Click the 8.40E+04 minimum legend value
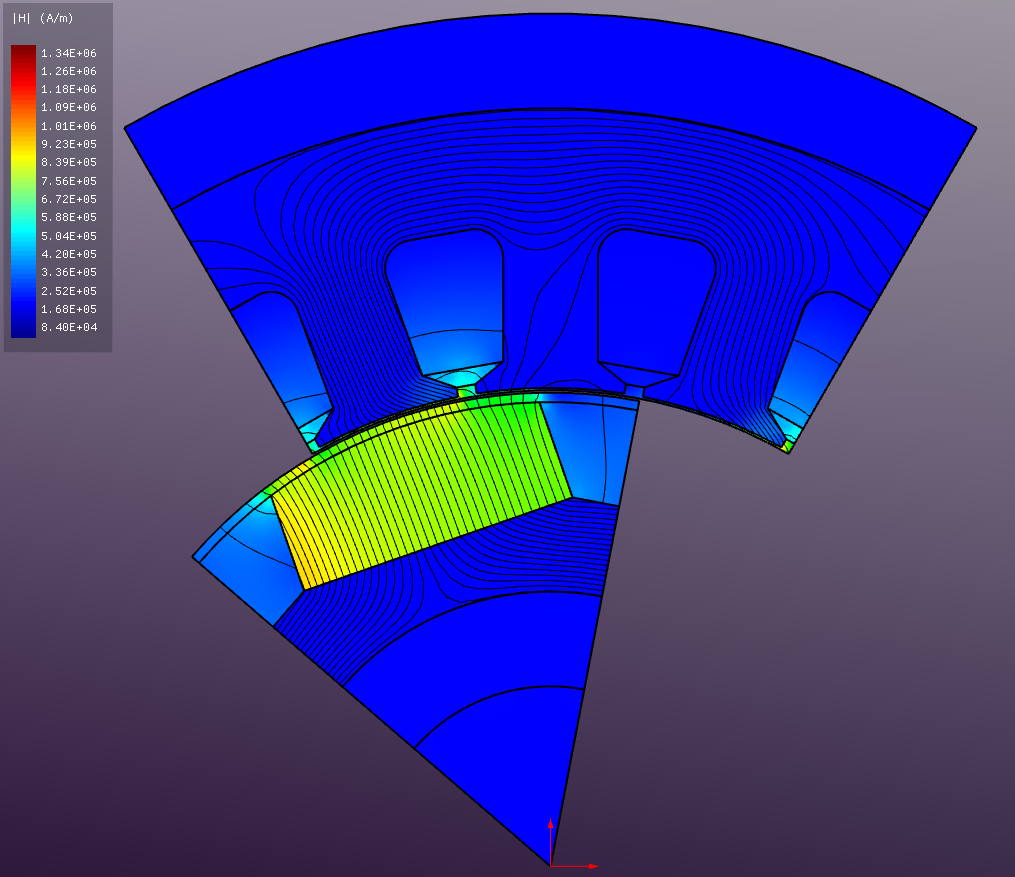This screenshot has height=877, width=1015. point(68,327)
